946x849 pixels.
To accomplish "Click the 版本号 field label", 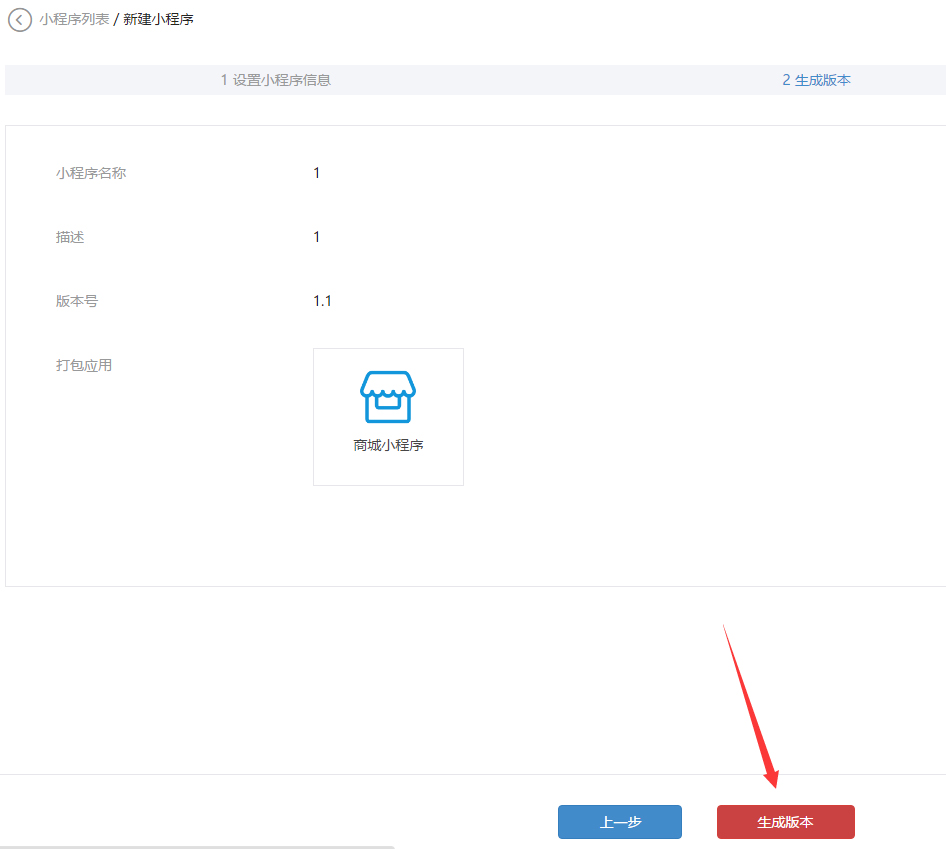I will [x=77, y=301].
